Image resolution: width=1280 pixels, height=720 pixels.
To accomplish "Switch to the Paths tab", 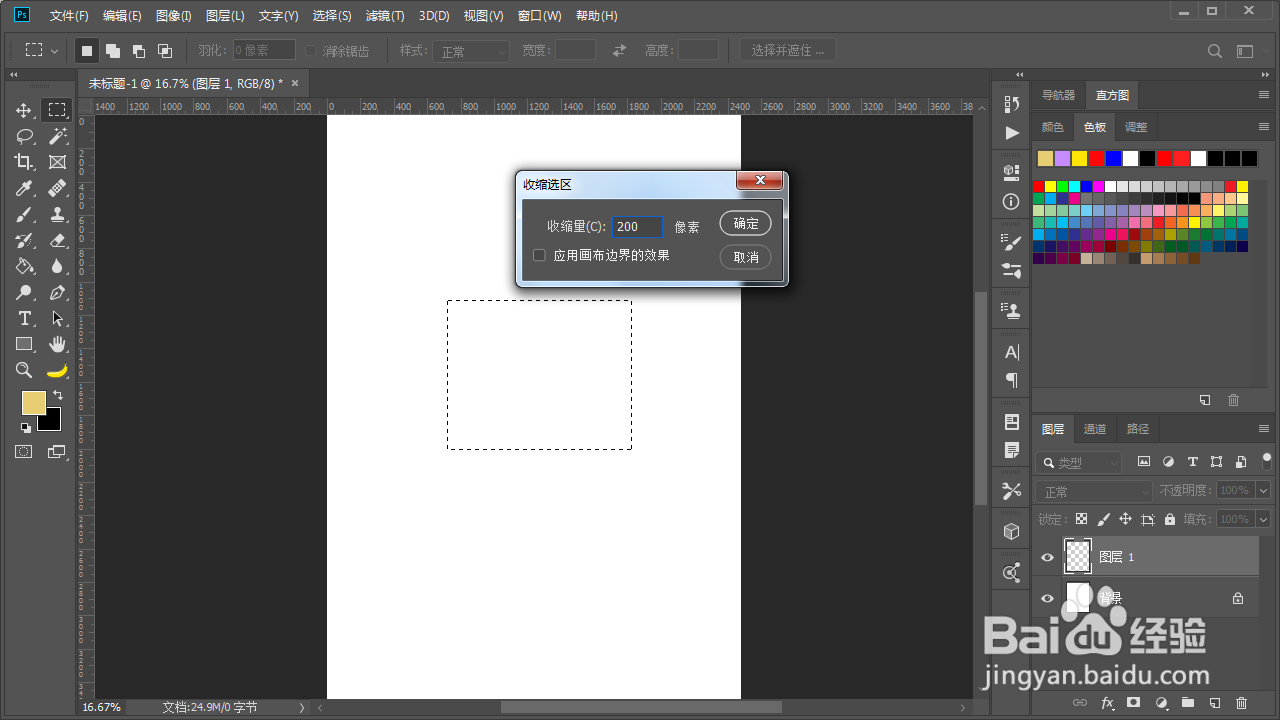I will pos(1138,429).
